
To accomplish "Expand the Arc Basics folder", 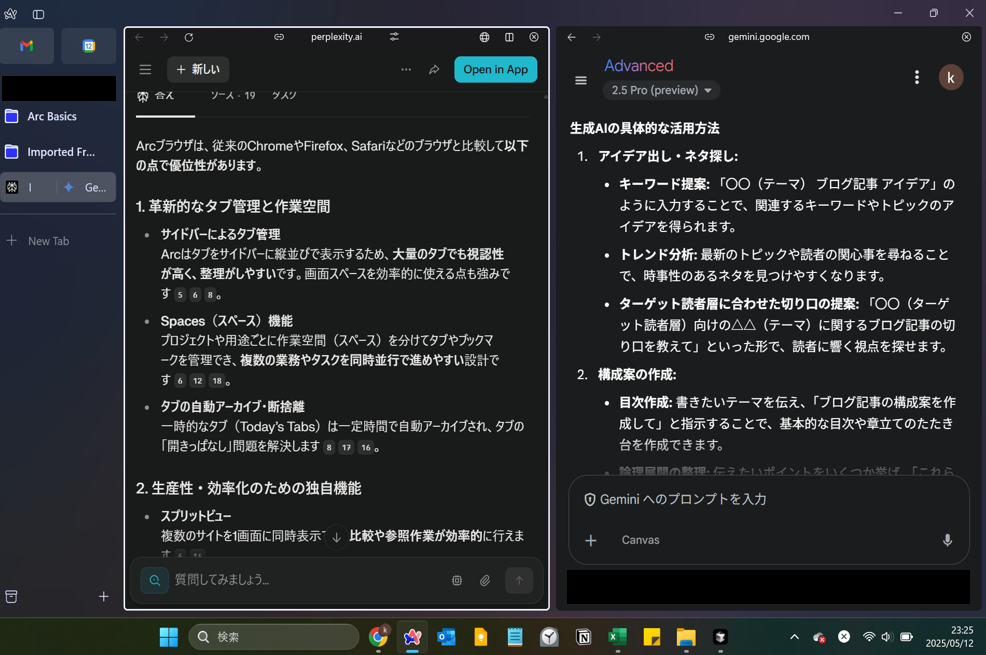I will tap(52, 116).
